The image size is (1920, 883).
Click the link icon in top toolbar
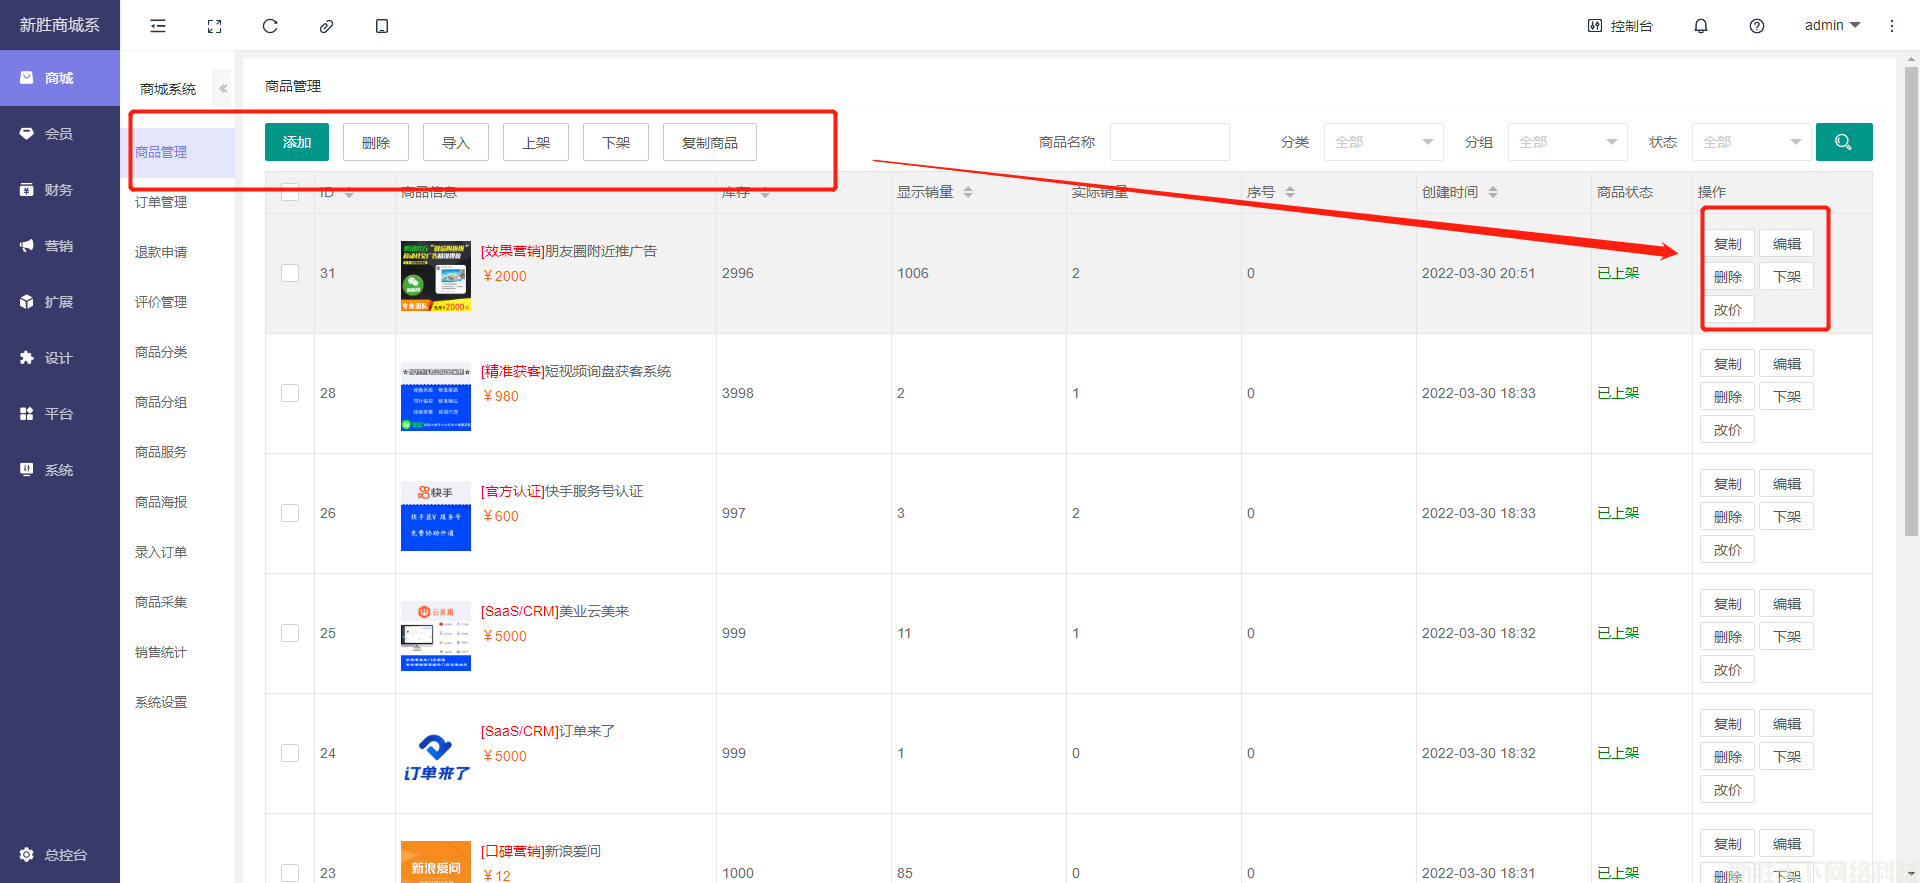326,26
